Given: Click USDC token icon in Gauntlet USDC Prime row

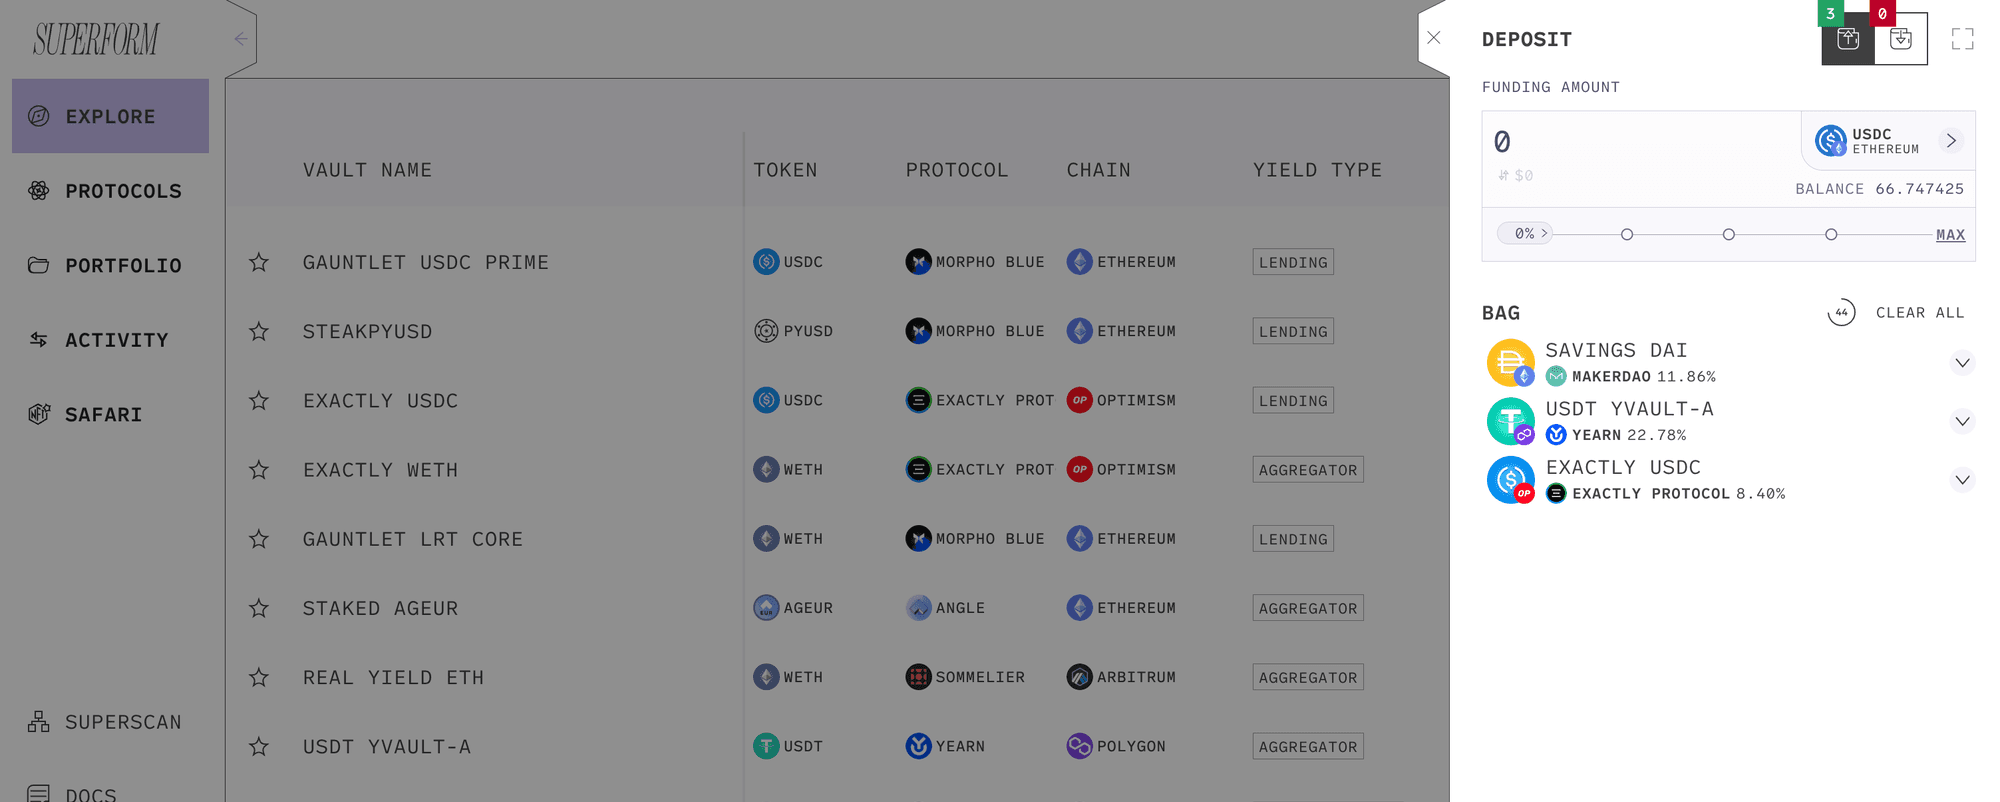Looking at the screenshot, I should pos(766,262).
